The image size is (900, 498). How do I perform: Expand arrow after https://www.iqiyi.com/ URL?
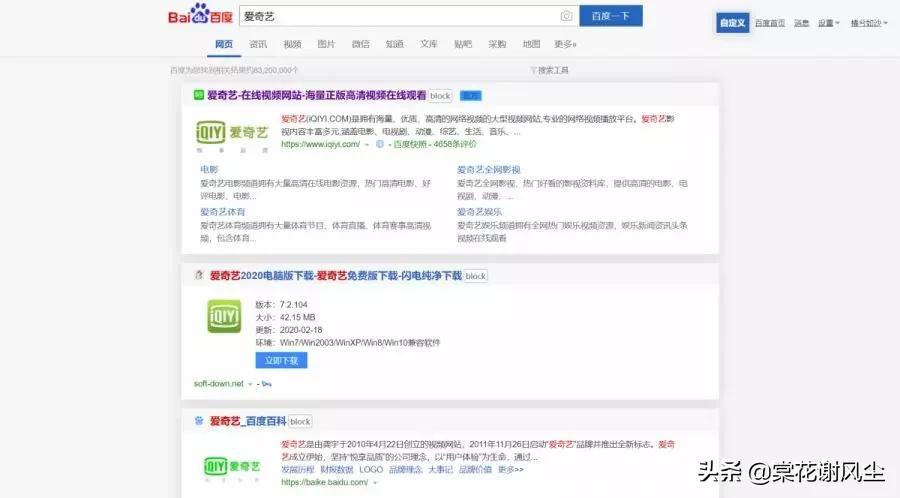(367, 145)
